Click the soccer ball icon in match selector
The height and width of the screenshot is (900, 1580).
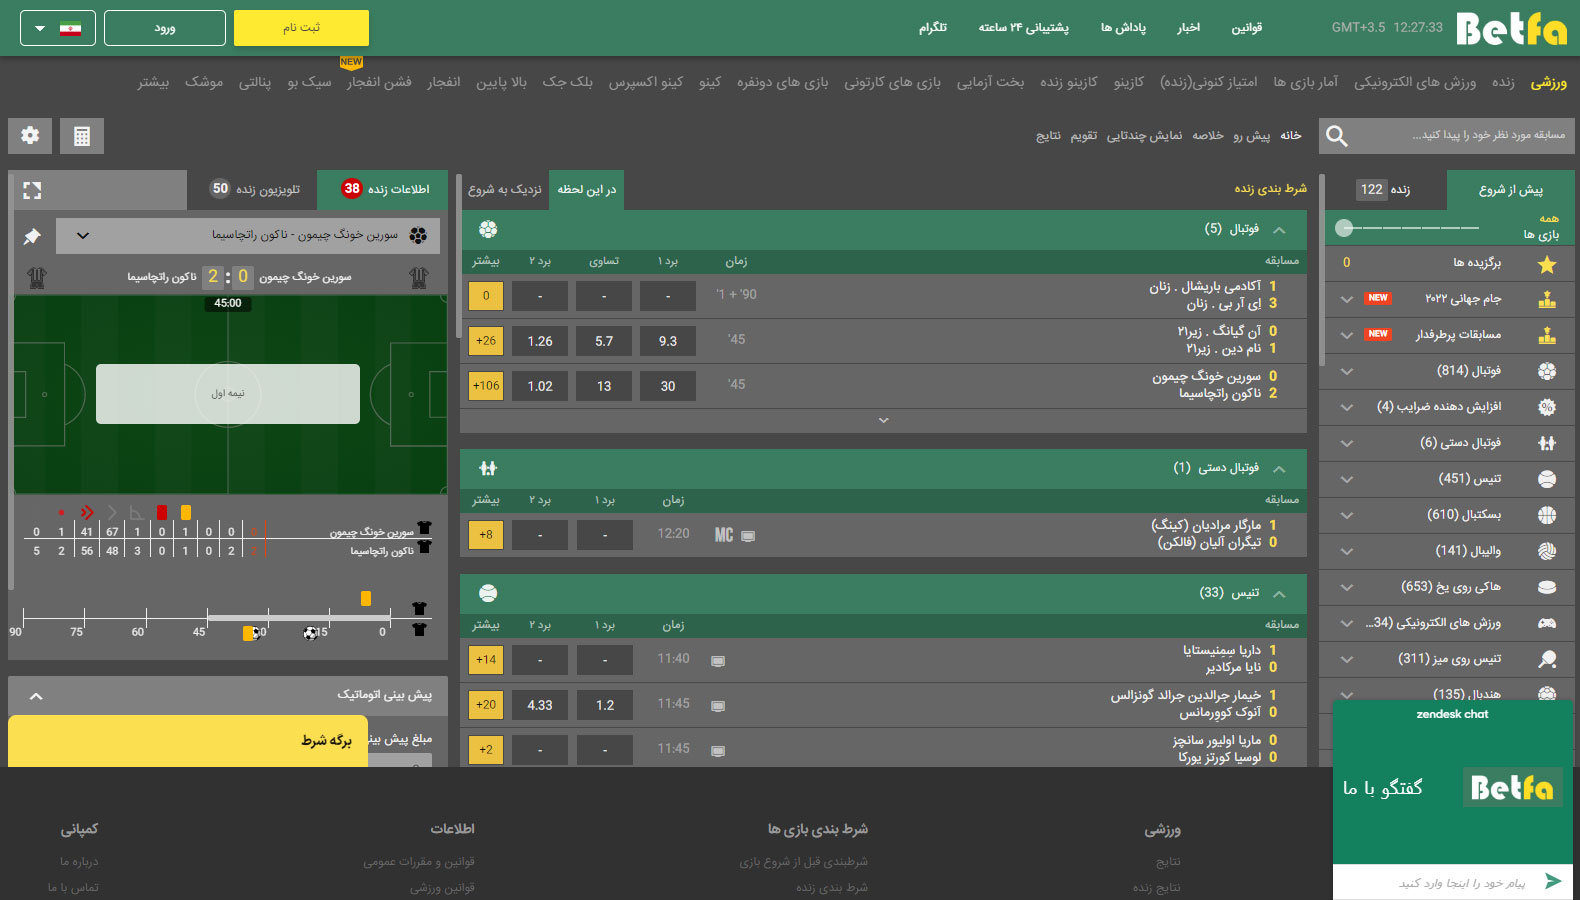[x=418, y=236]
